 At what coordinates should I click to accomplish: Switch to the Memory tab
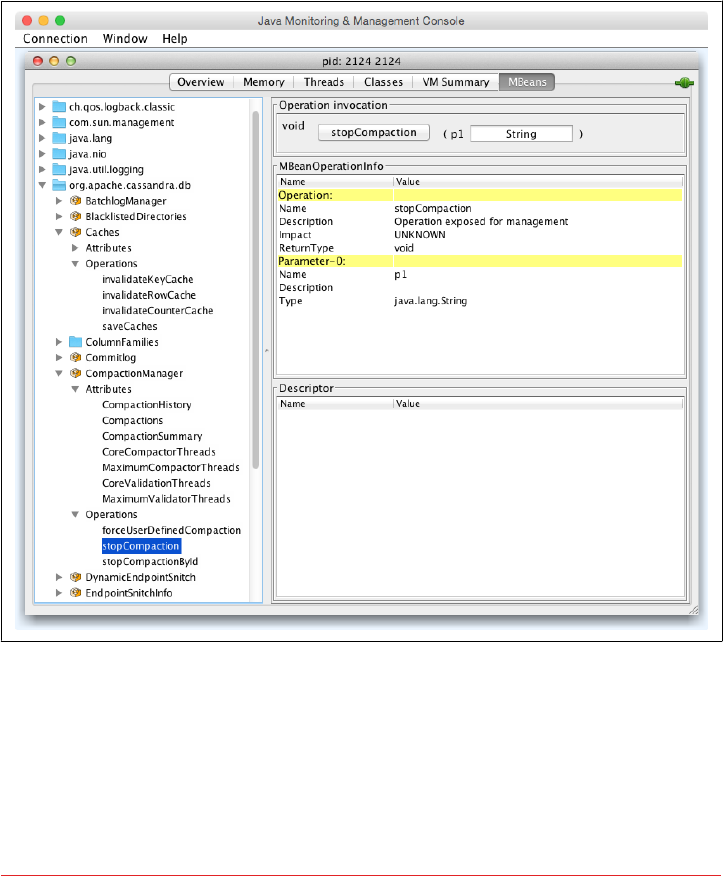tap(264, 82)
